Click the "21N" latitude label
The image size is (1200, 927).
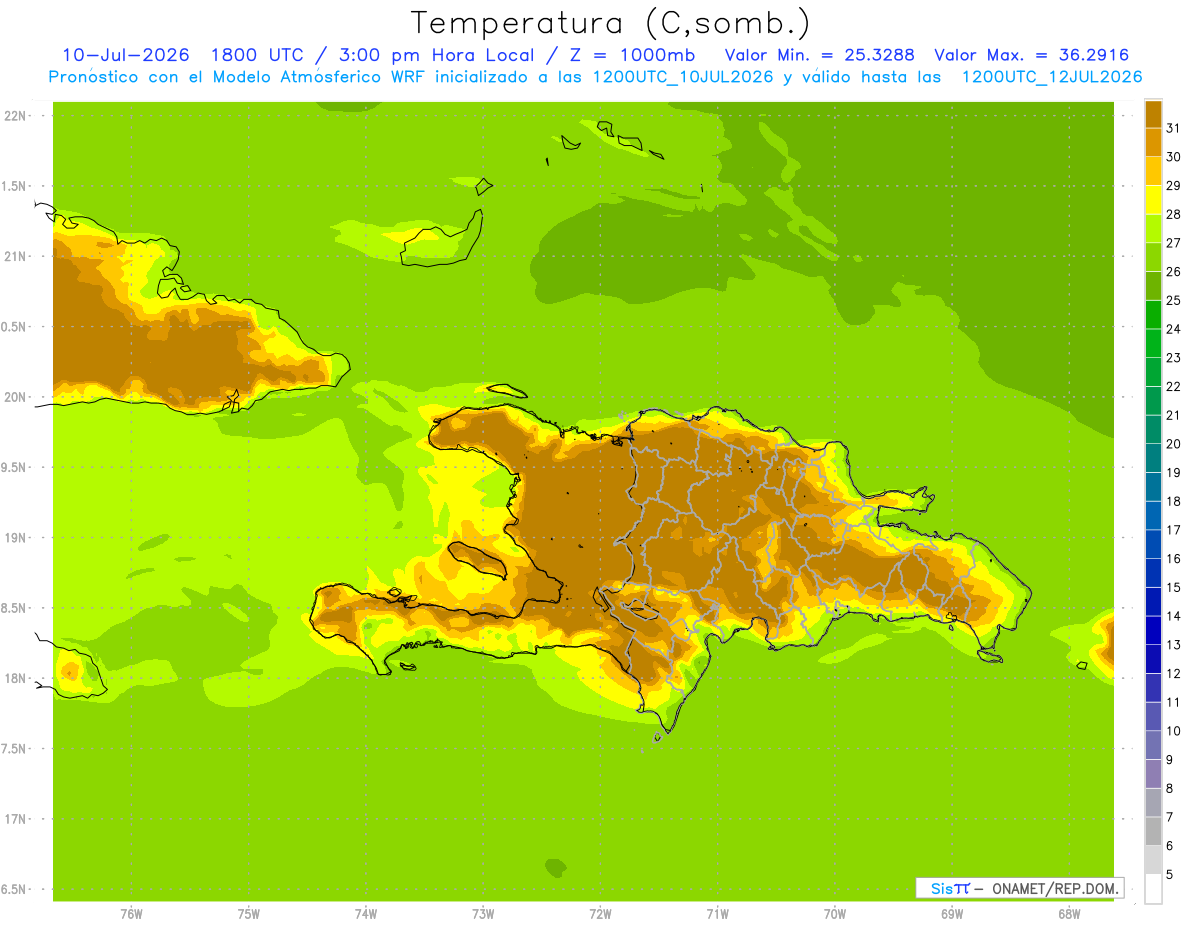tap(16, 257)
